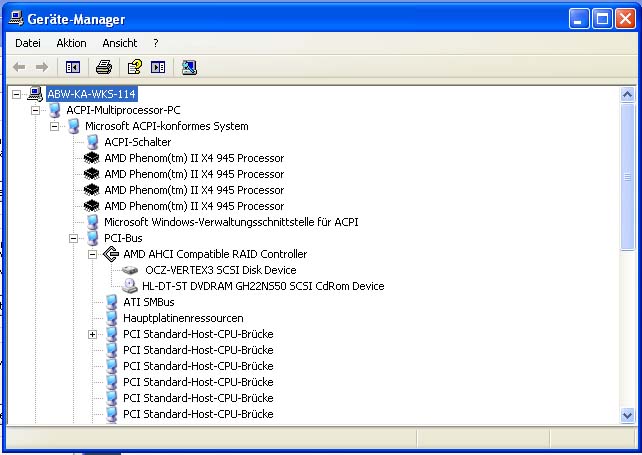
Task: Select HL-DT-ST DVDRAM GH22NS50 CdRom Device
Action: 263,286
